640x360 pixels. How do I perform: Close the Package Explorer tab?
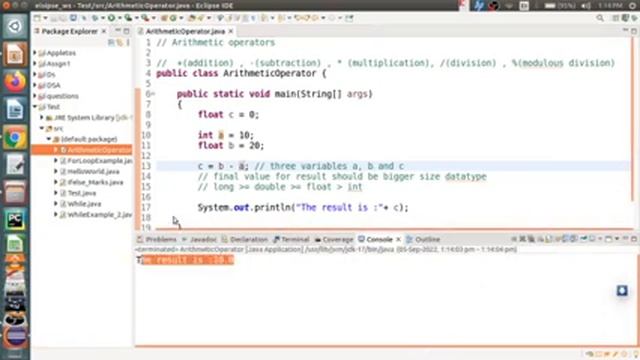click(x=104, y=31)
